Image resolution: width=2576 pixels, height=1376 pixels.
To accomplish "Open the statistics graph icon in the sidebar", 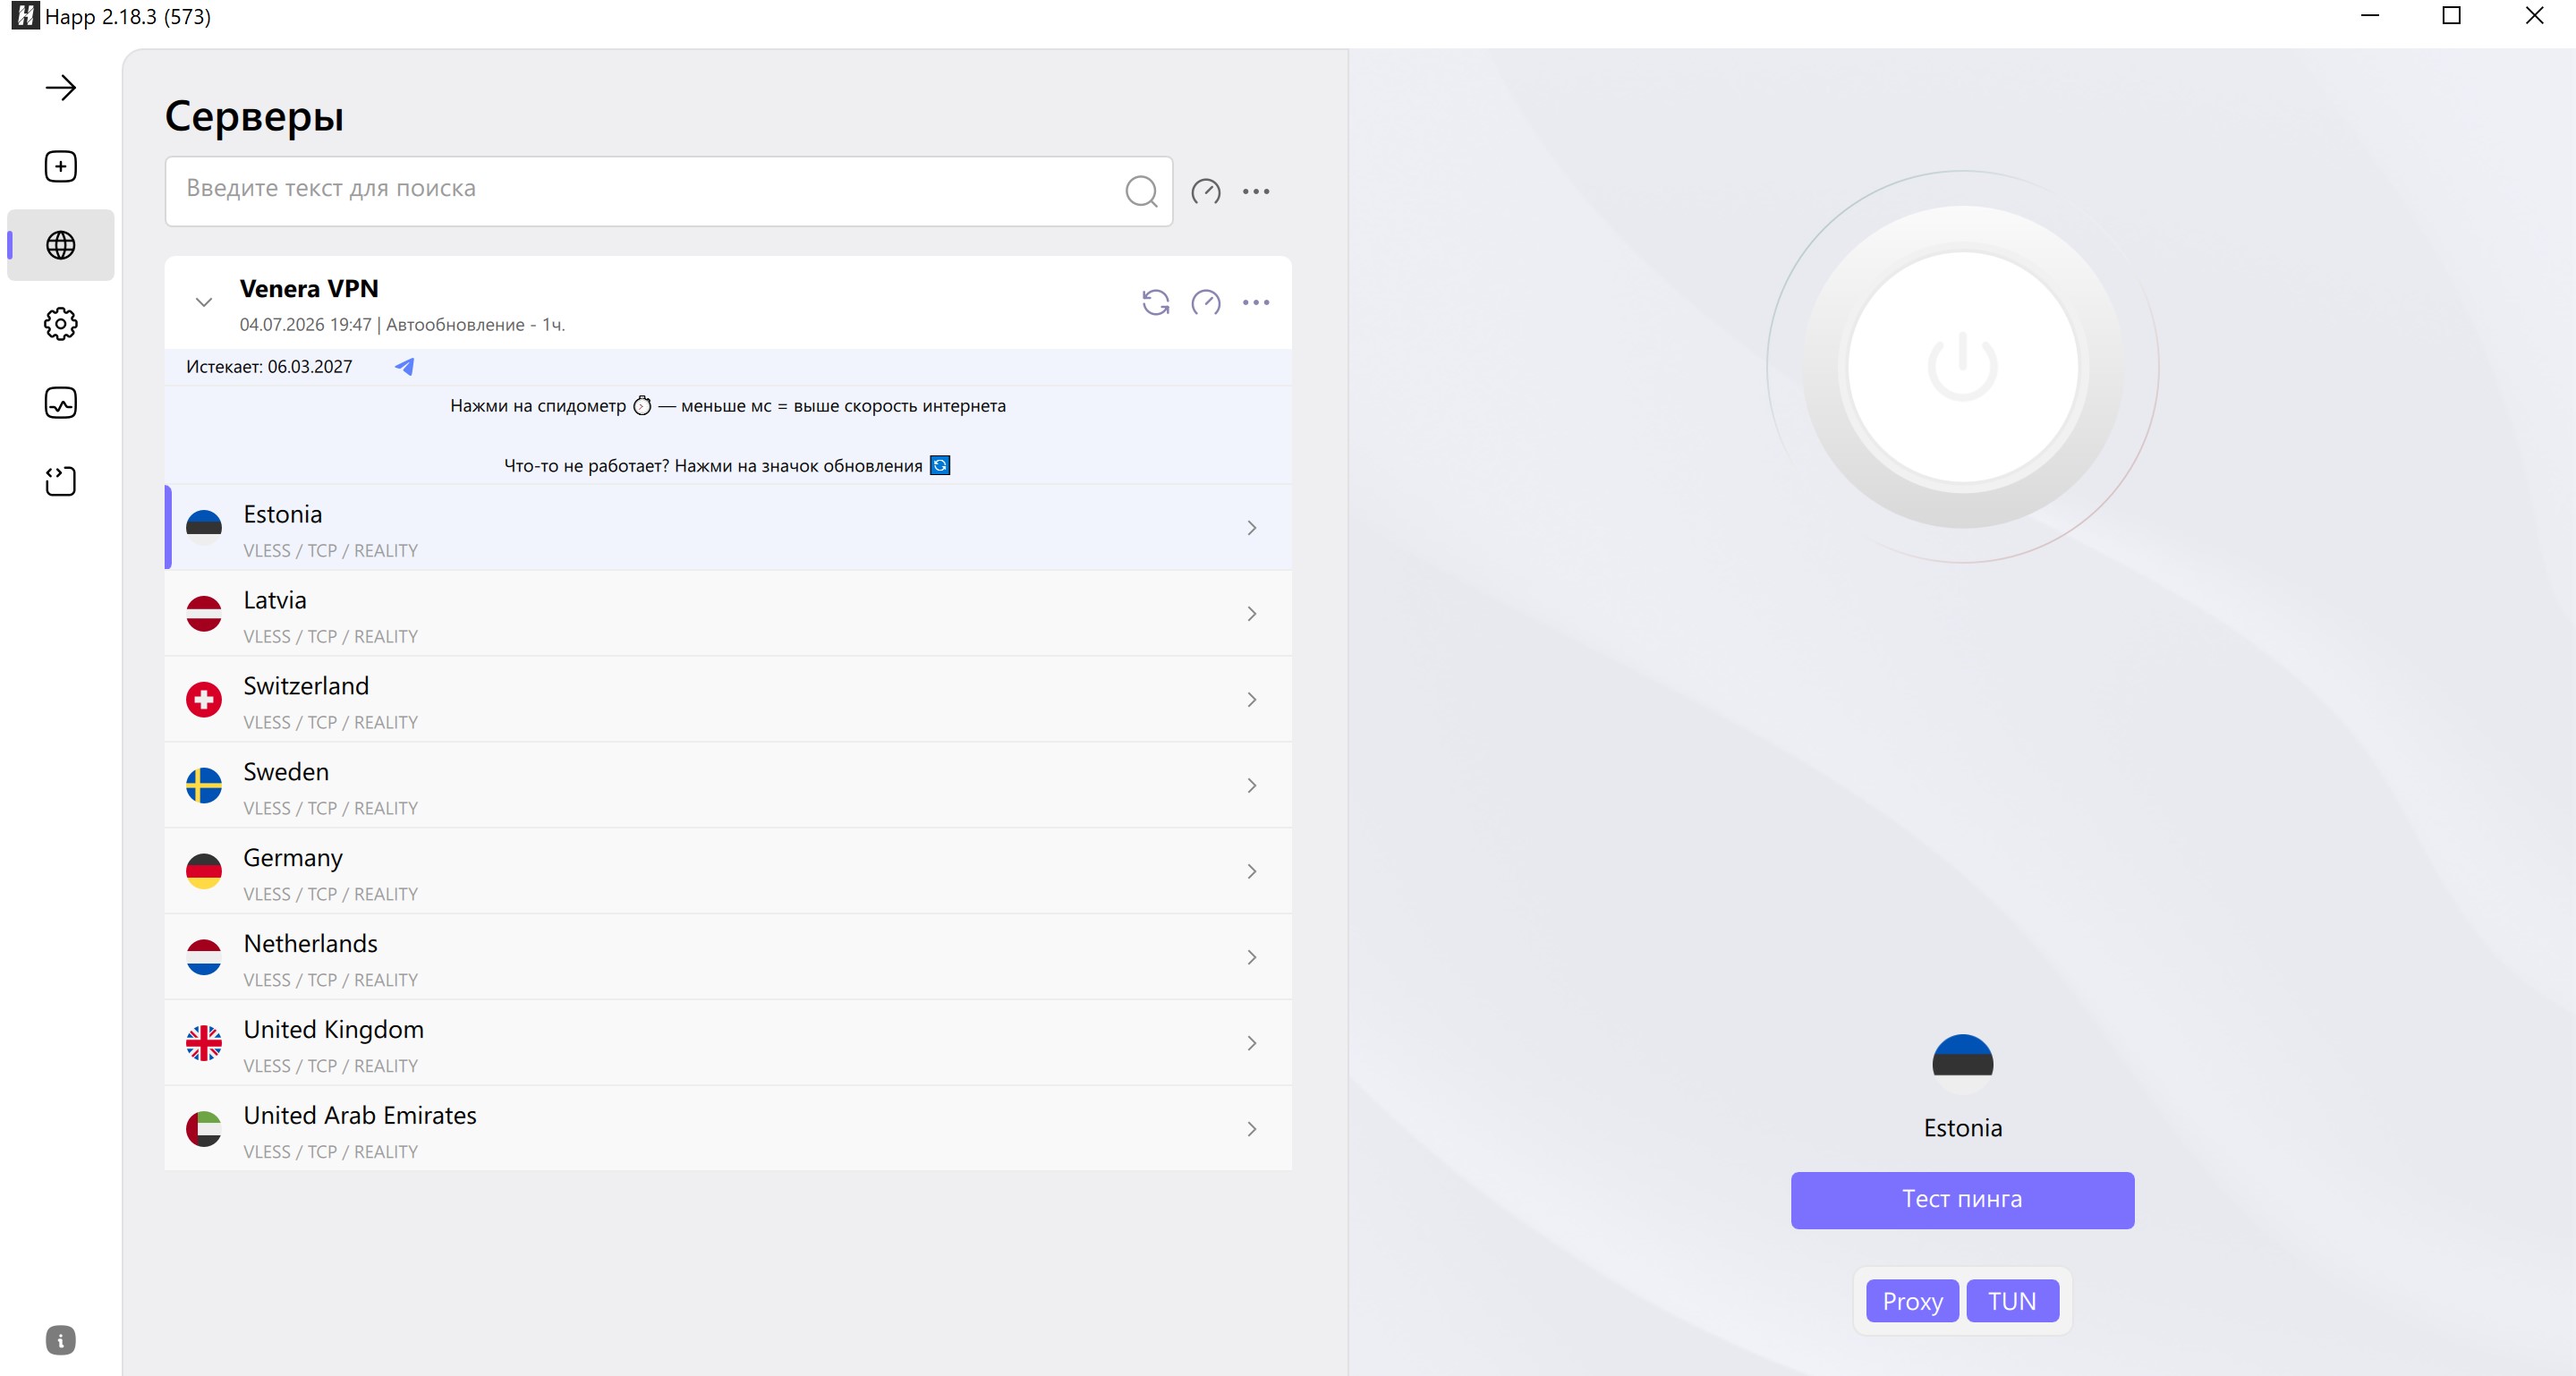I will click(x=61, y=403).
